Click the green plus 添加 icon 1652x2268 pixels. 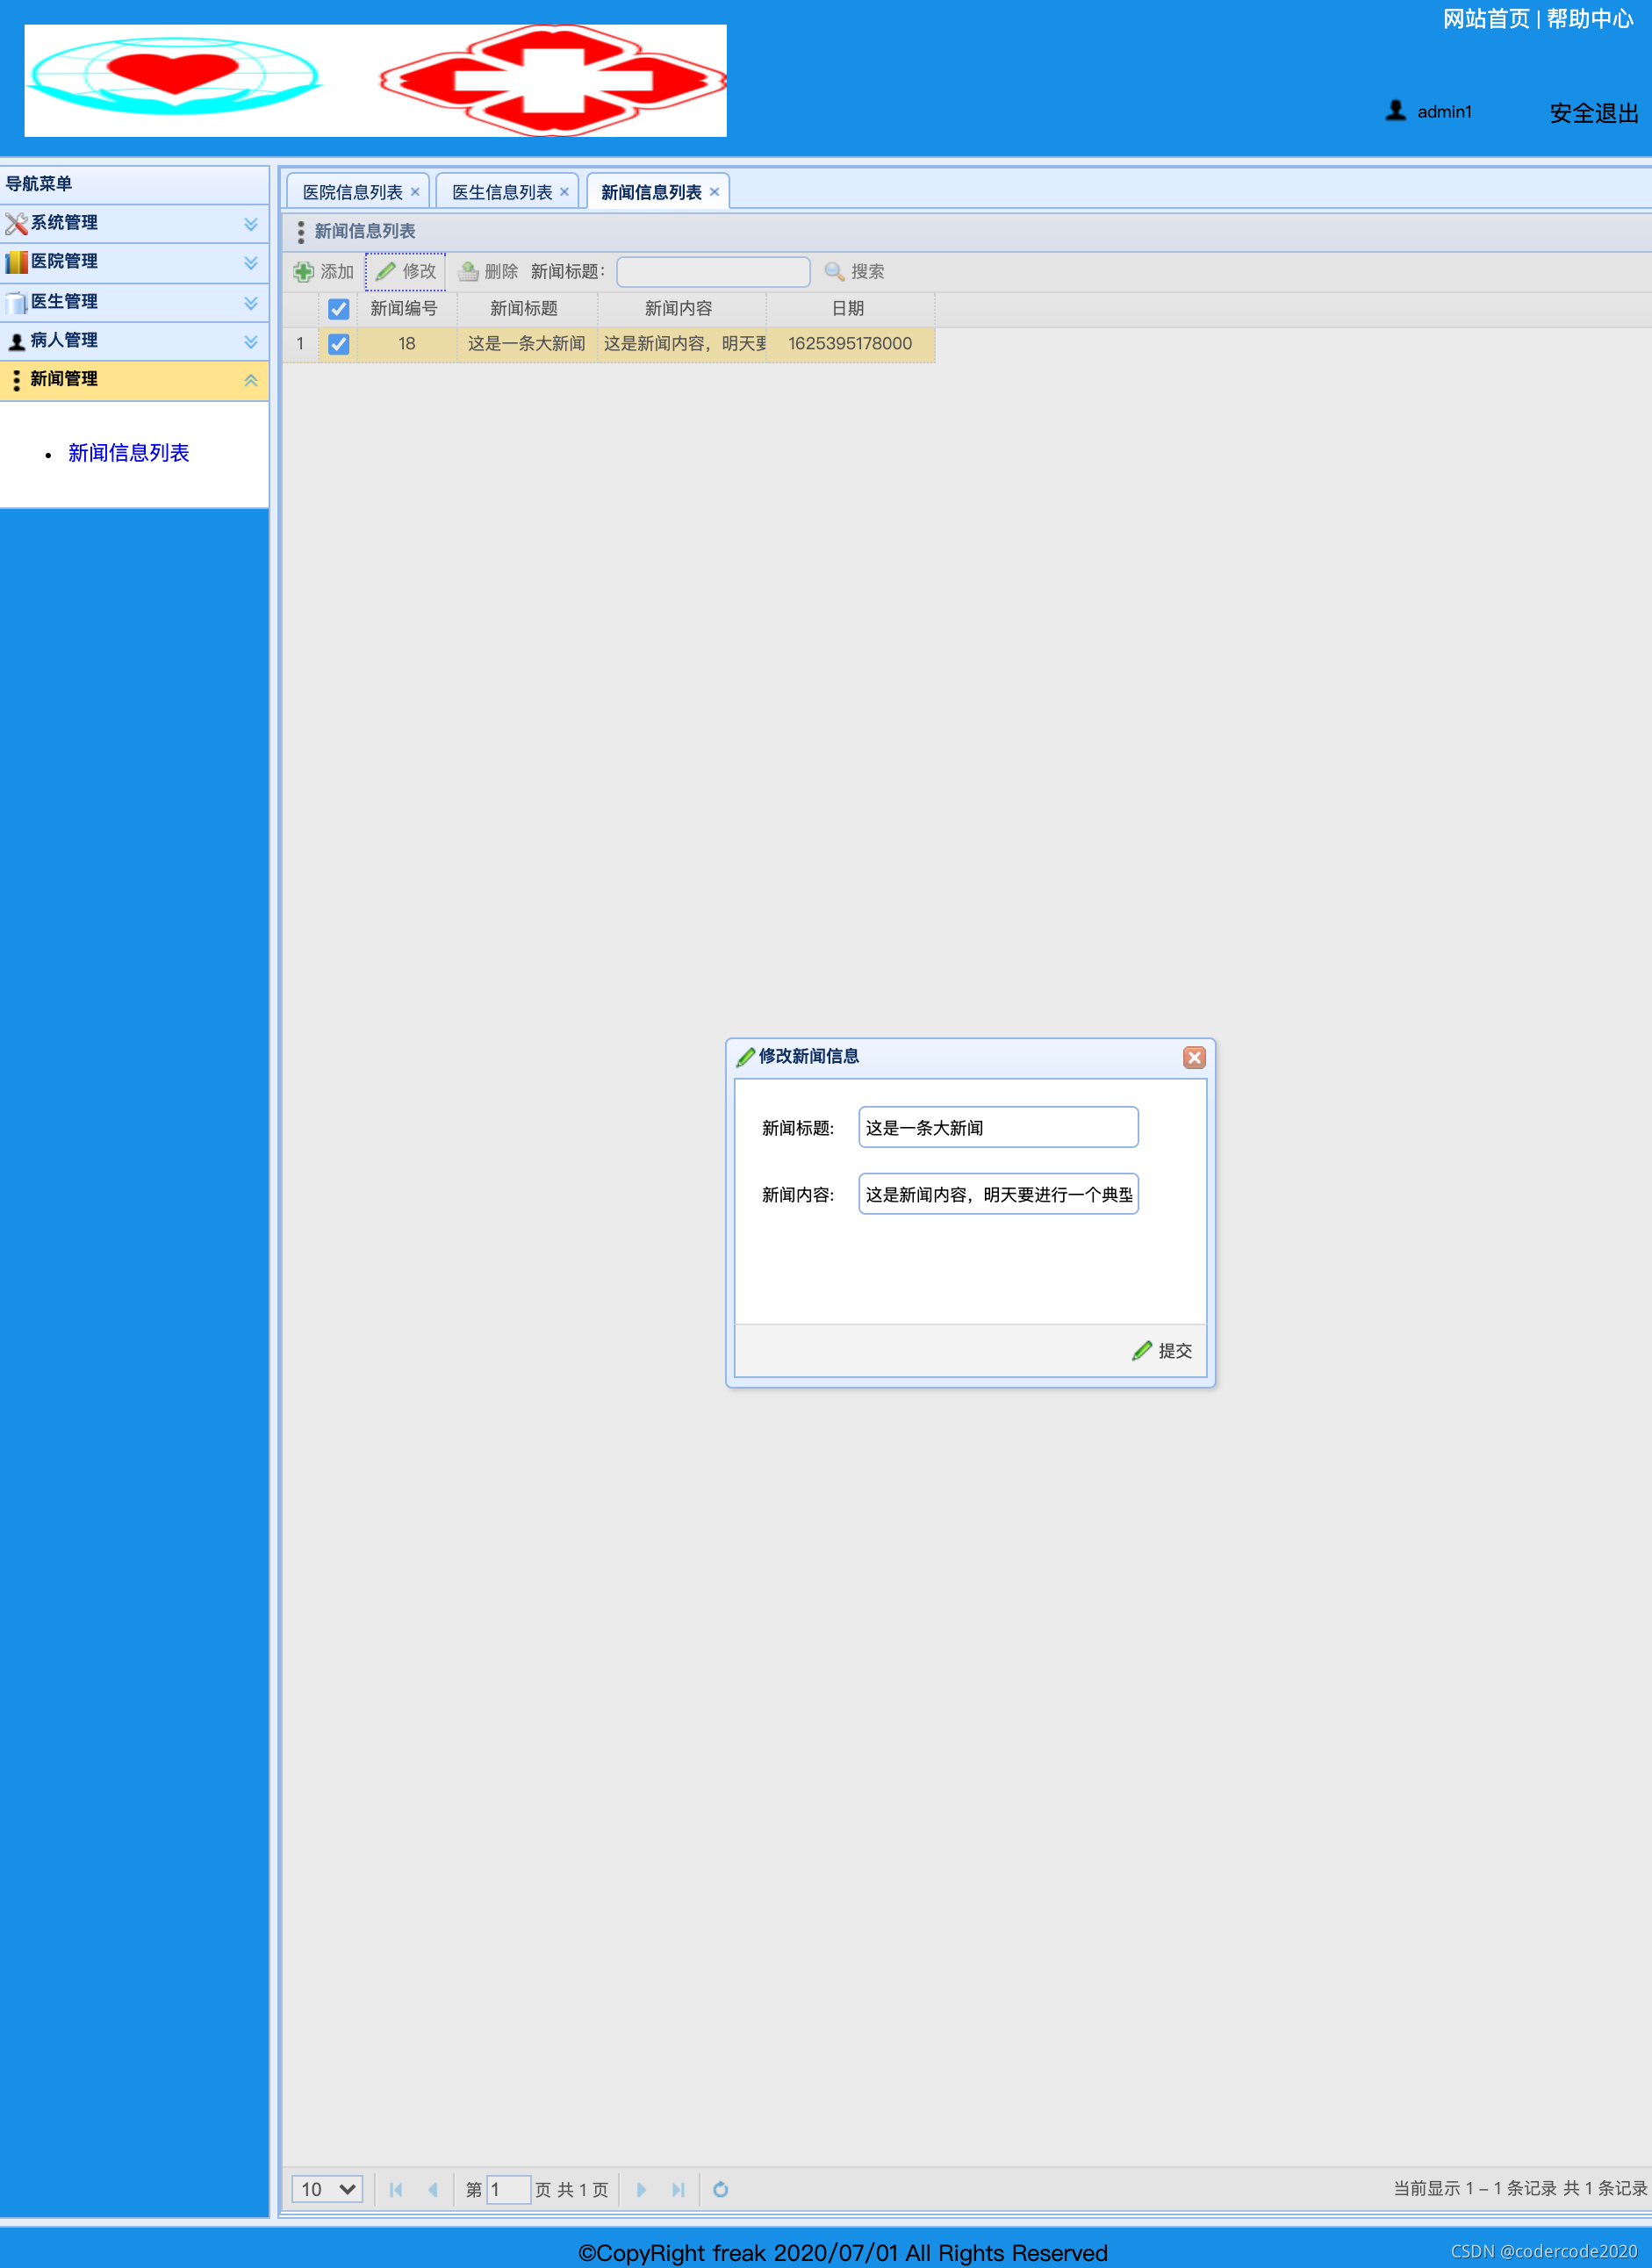click(x=304, y=272)
